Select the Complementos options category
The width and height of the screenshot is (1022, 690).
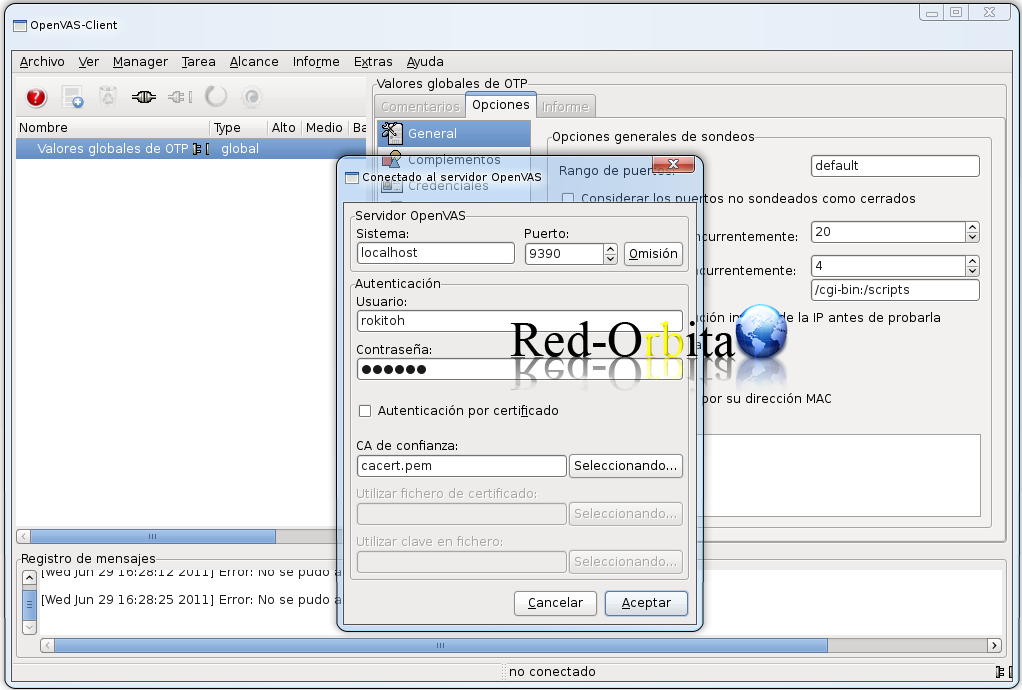point(454,160)
